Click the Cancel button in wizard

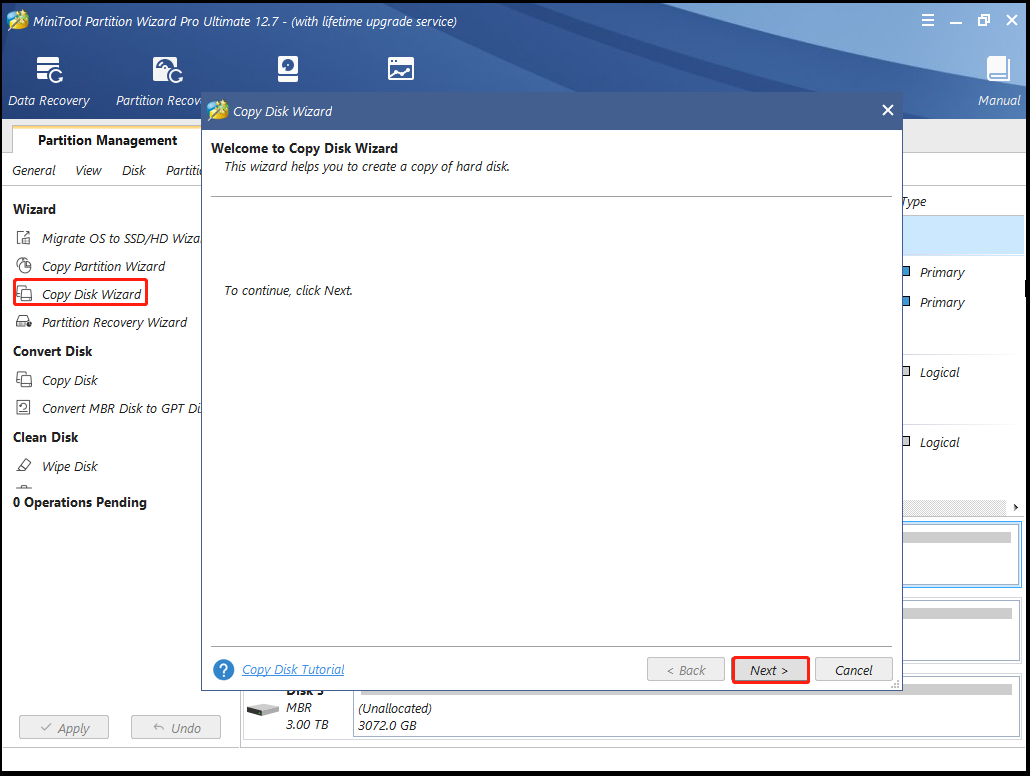[853, 670]
